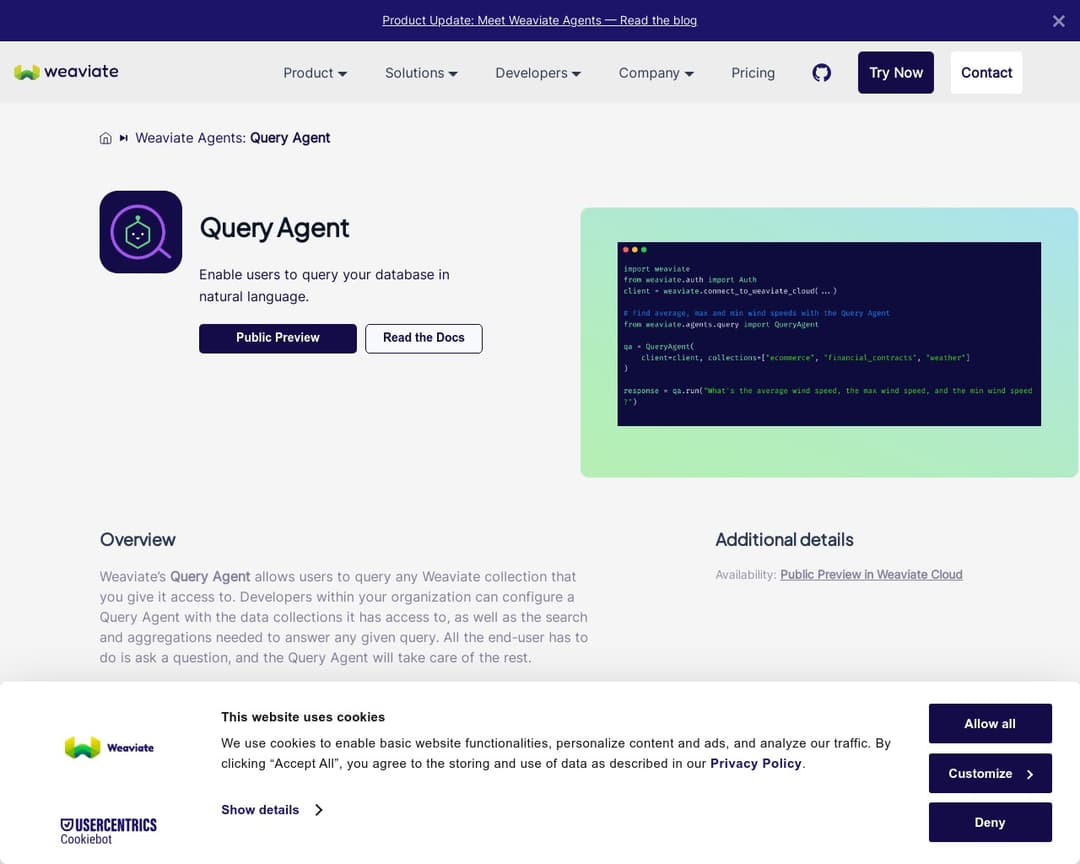The image size is (1080, 864).
Task: Click the Query Agent app icon
Action: (x=141, y=232)
